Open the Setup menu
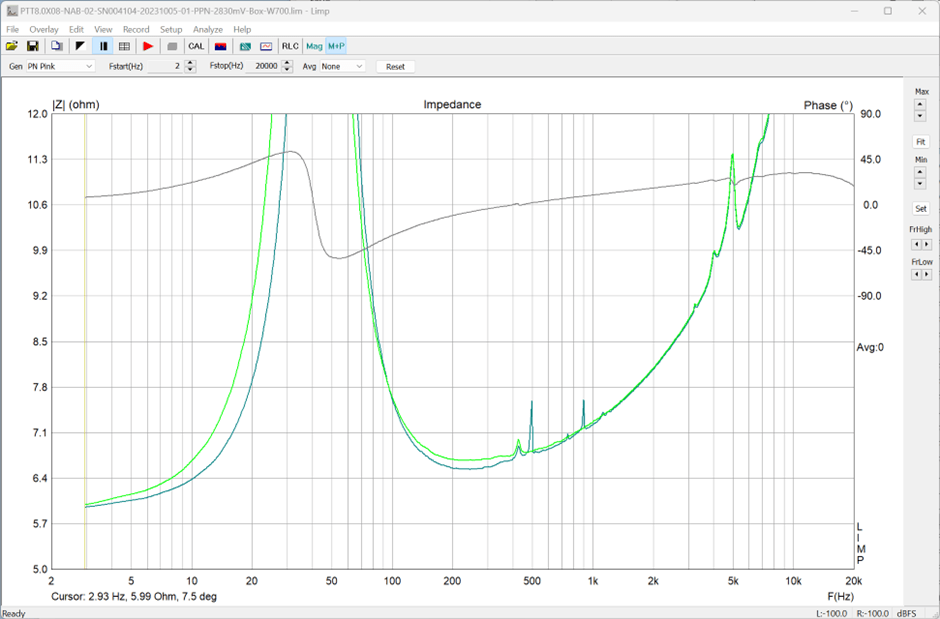This screenshot has height=619, width=940. [171, 29]
